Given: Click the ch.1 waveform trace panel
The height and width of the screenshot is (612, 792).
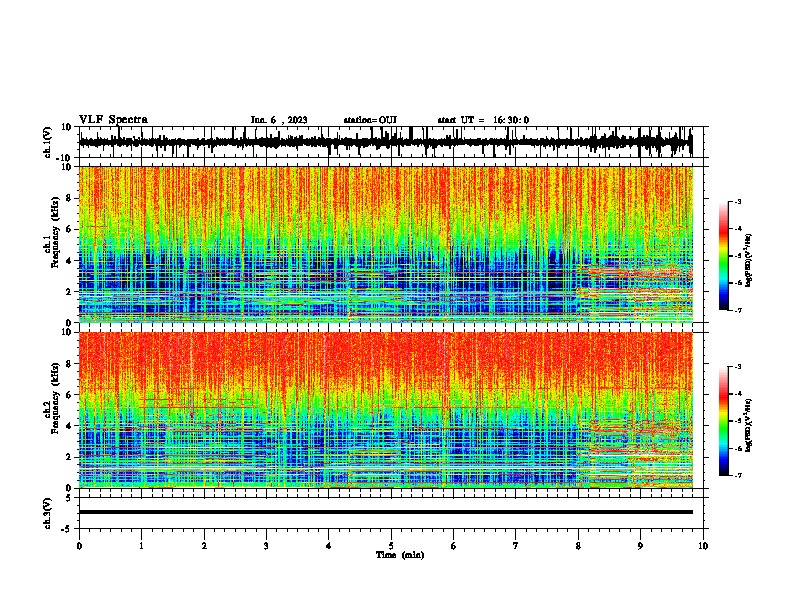Looking at the screenshot, I should [x=390, y=142].
